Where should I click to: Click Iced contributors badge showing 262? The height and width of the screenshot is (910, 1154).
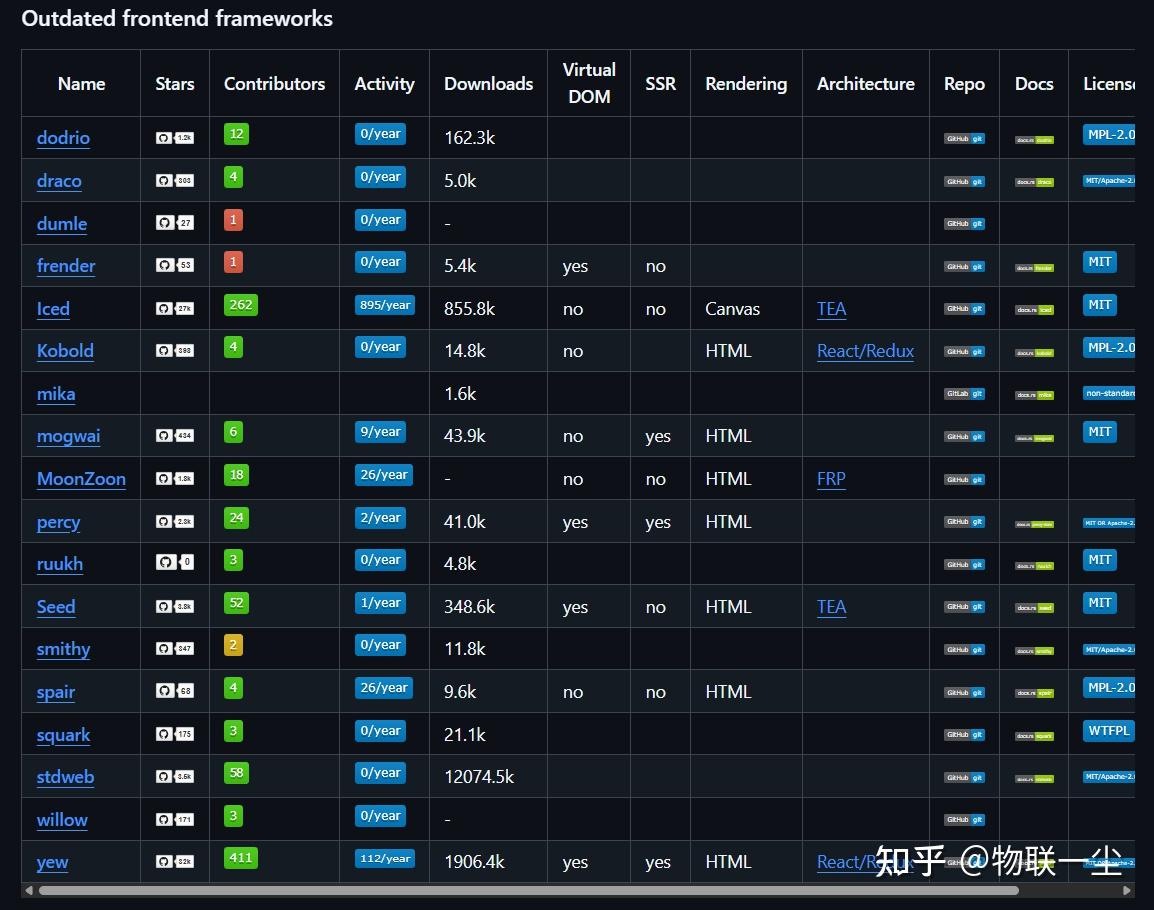[x=241, y=305]
